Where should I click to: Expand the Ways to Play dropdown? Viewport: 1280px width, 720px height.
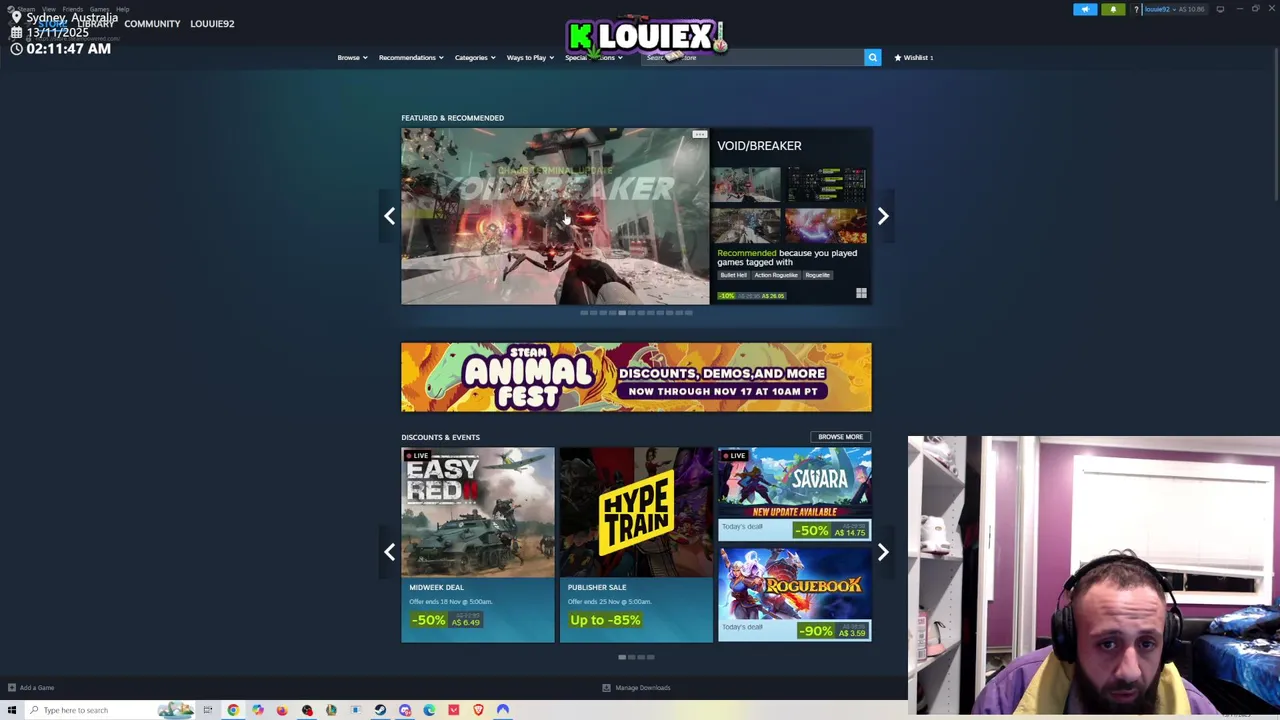(530, 58)
